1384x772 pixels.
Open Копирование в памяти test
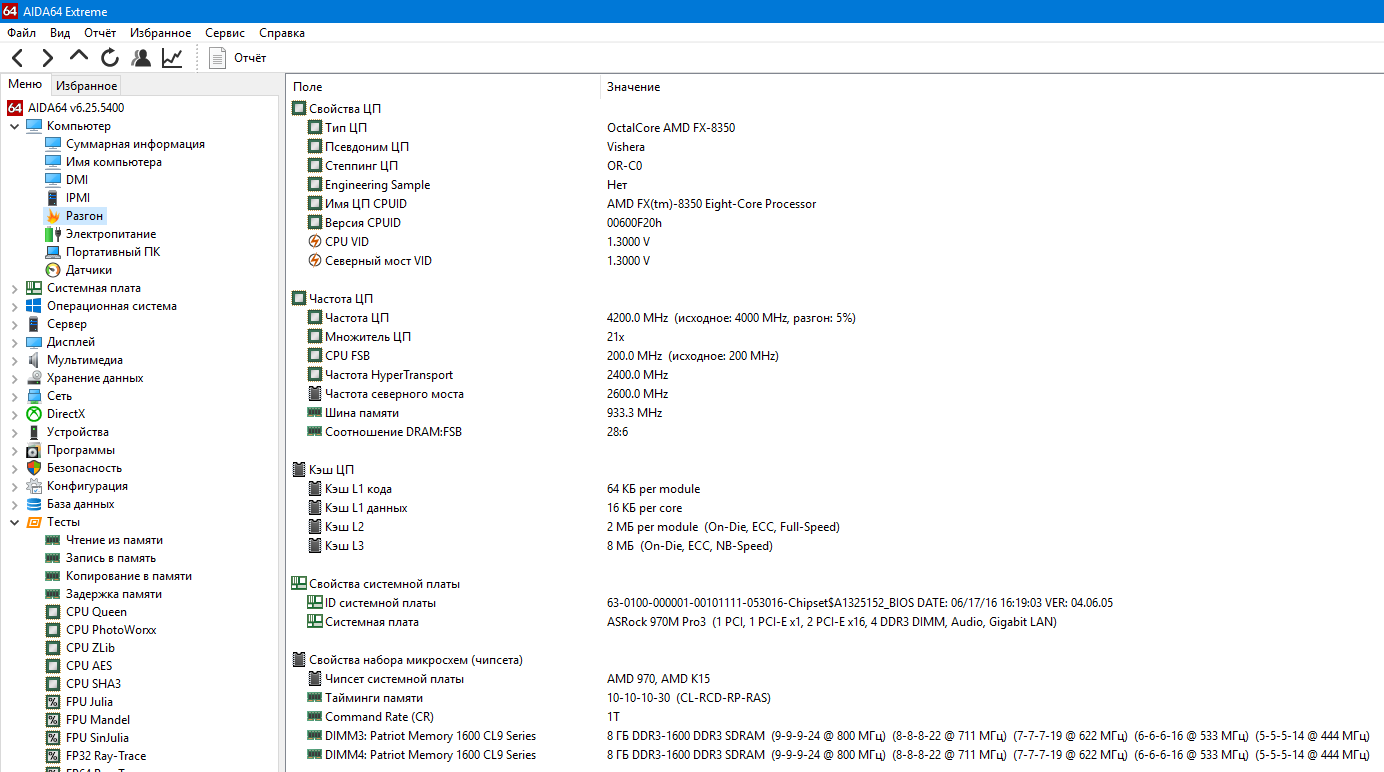(129, 576)
